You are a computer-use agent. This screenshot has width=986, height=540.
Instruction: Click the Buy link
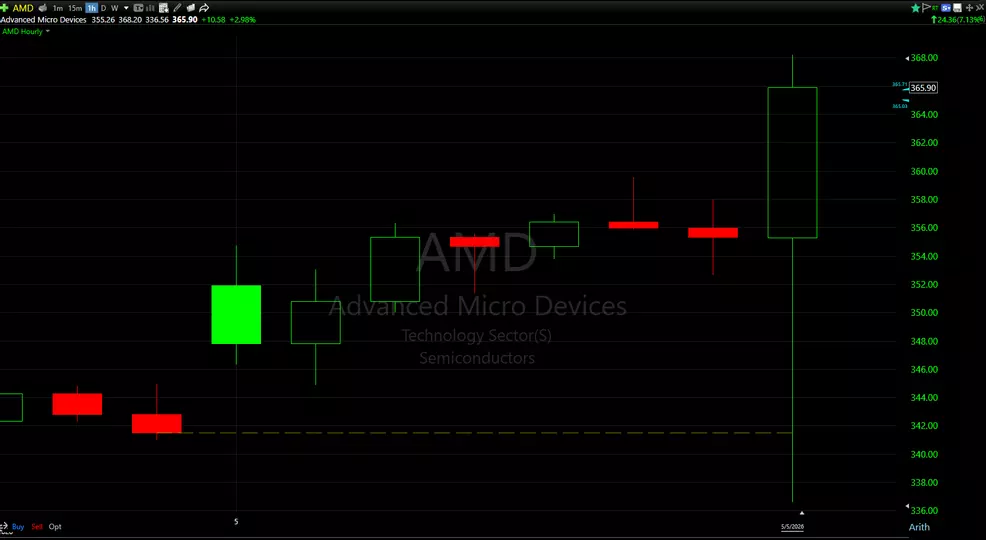coord(18,527)
